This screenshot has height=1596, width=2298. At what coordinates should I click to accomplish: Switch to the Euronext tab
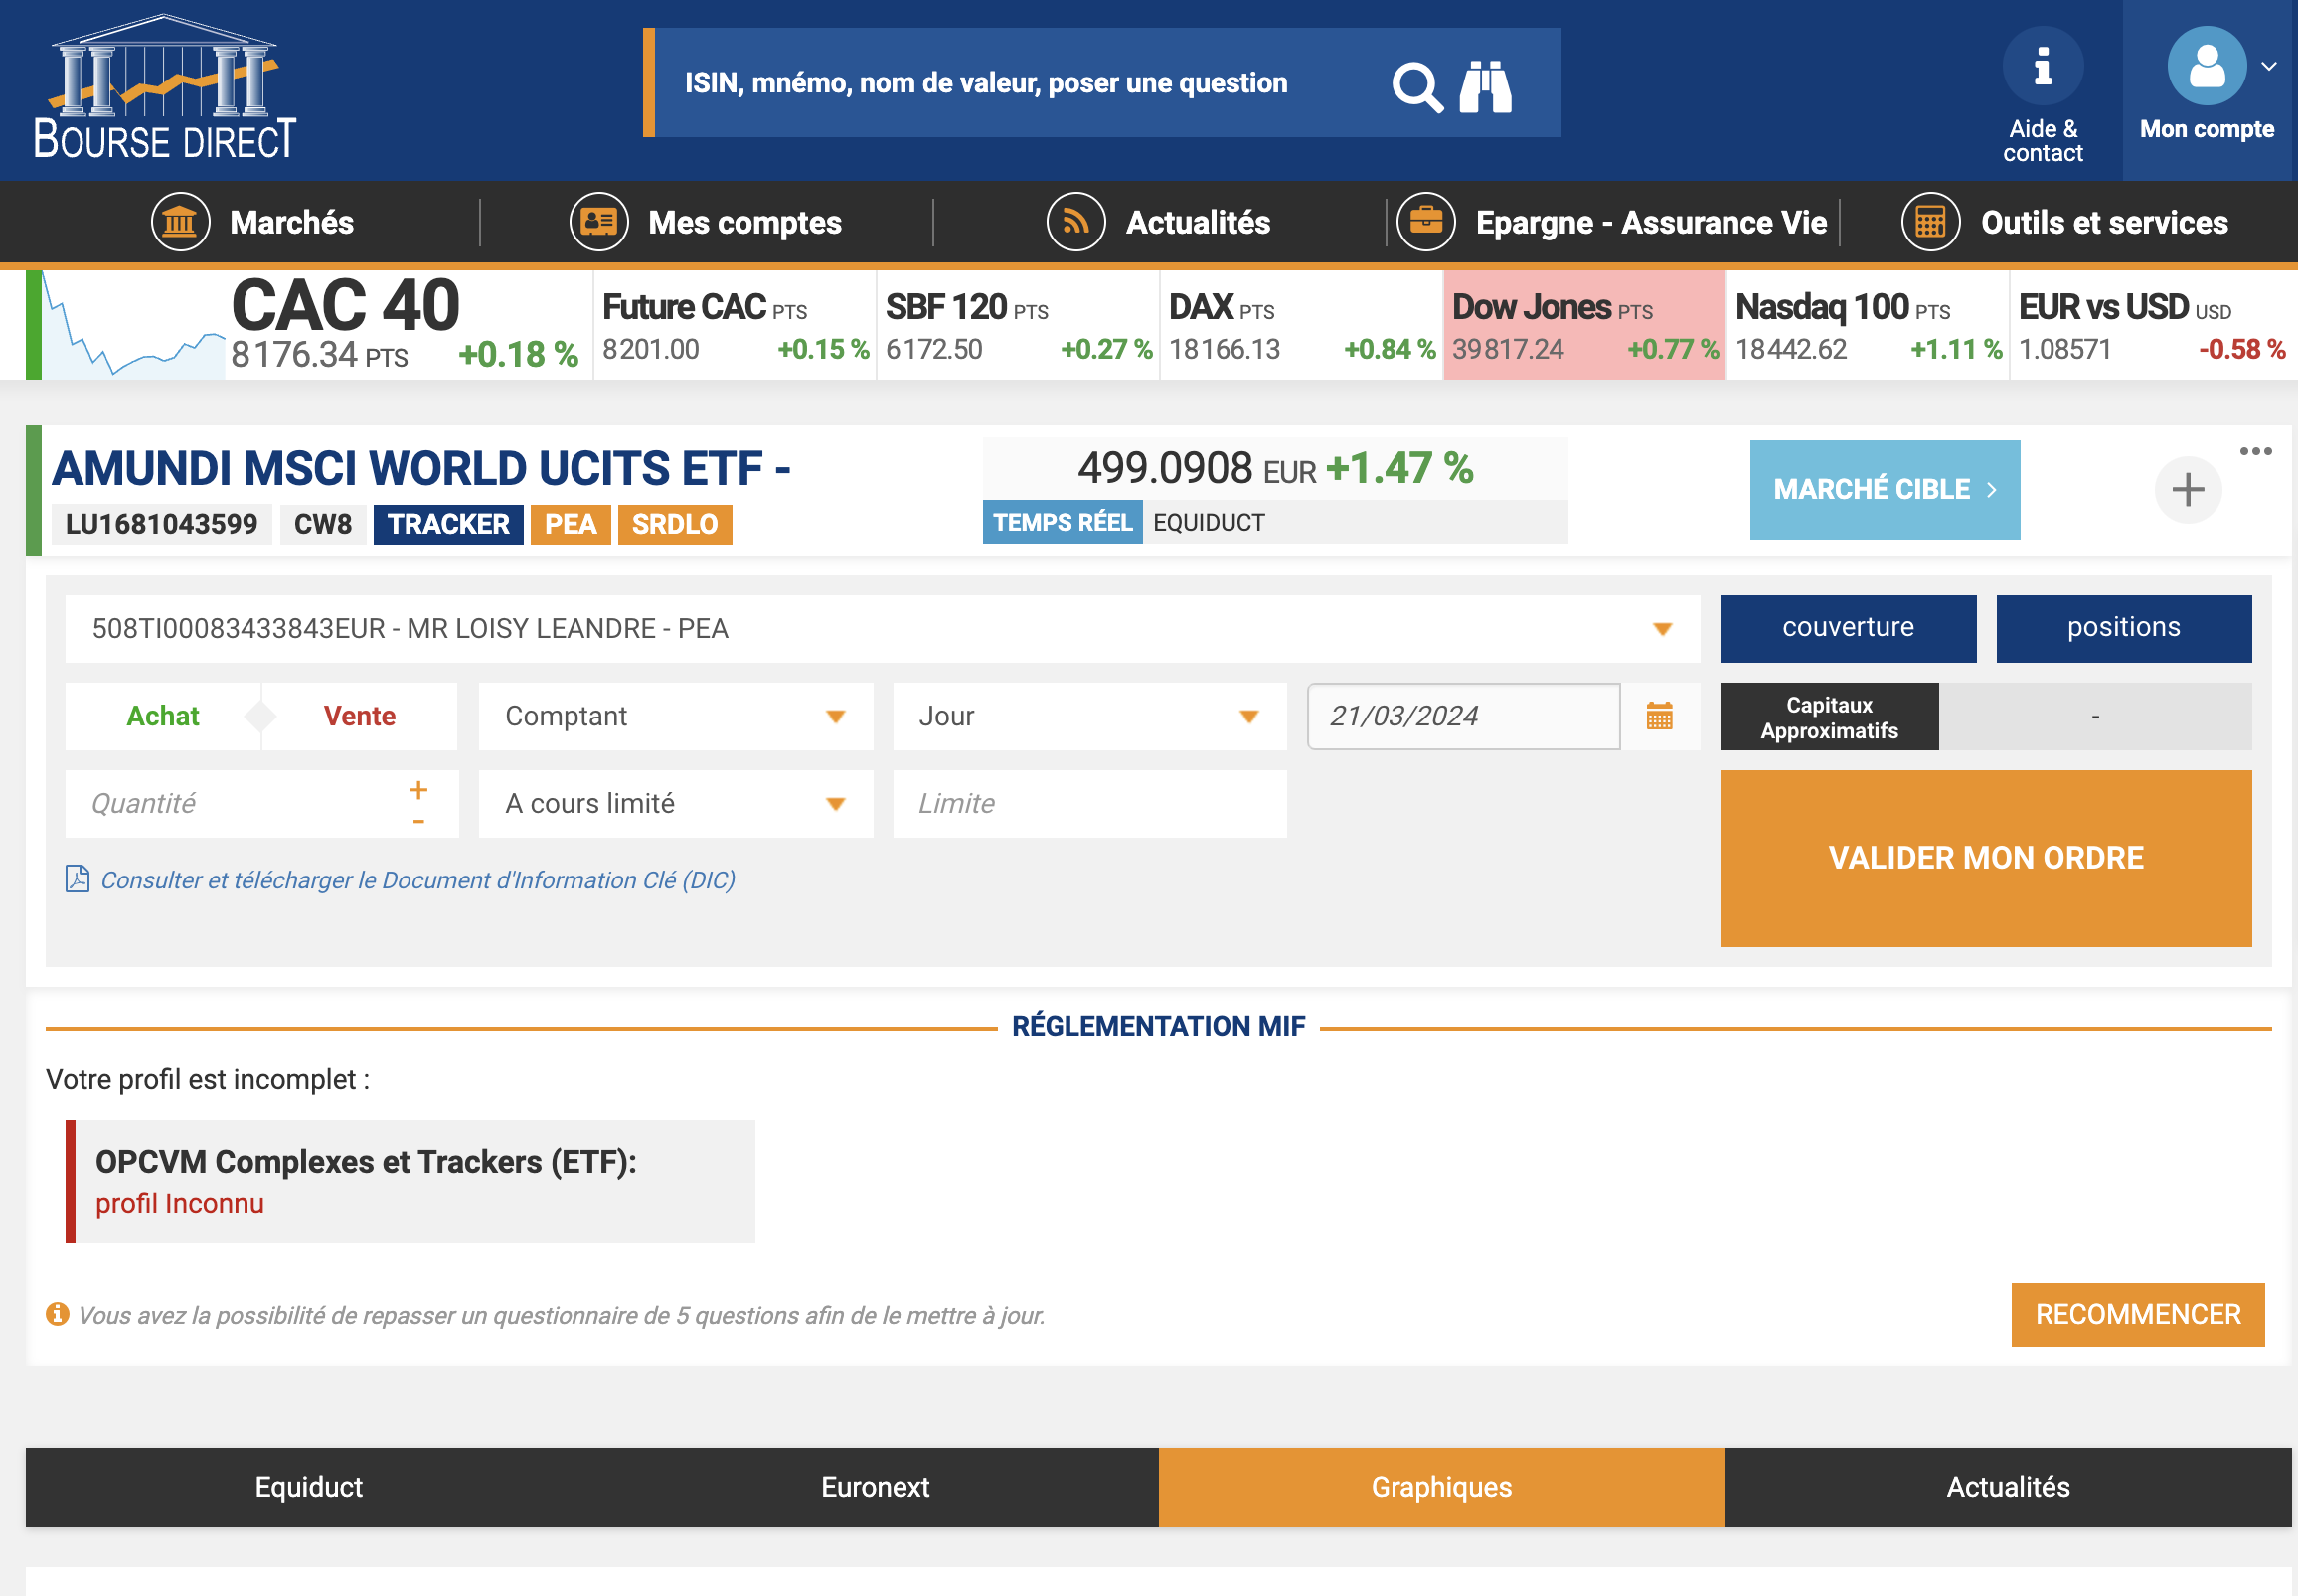pos(874,1487)
